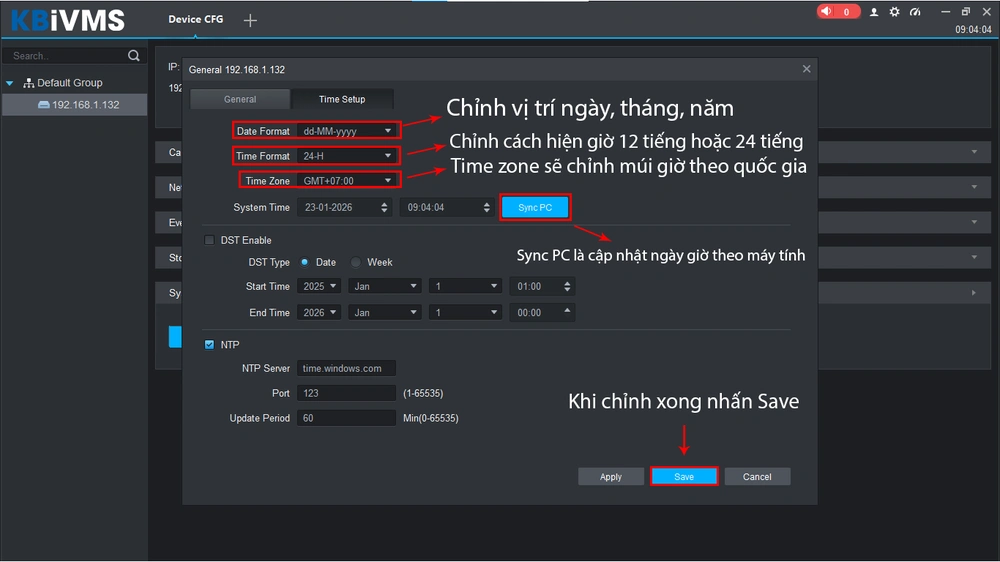The height and width of the screenshot is (562, 1000).
Task: Close the General 192.168.1.132 dialog
Action: tap(806, 69)
